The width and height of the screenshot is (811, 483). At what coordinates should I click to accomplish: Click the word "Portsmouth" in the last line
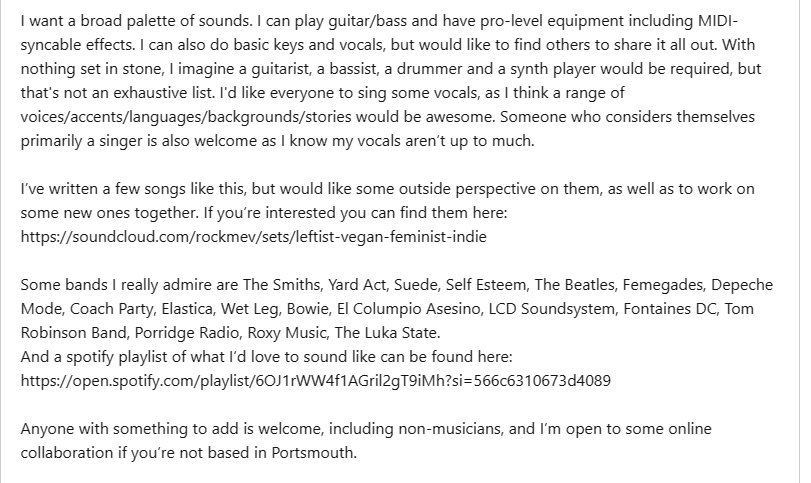pos(313,453)
